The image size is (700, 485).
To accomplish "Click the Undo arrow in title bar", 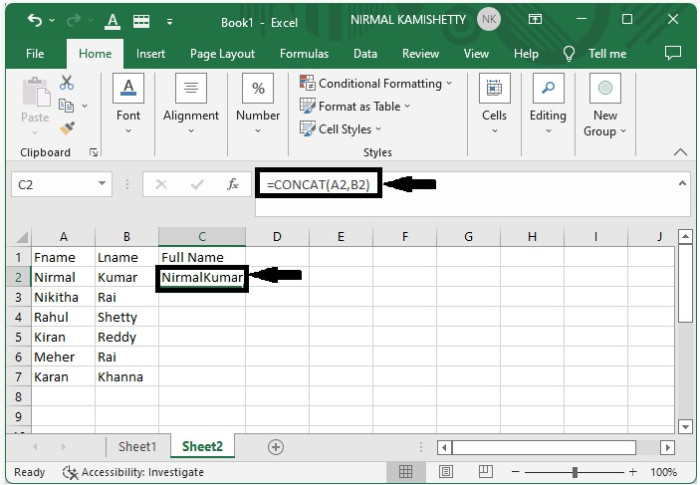I will 35,20.
